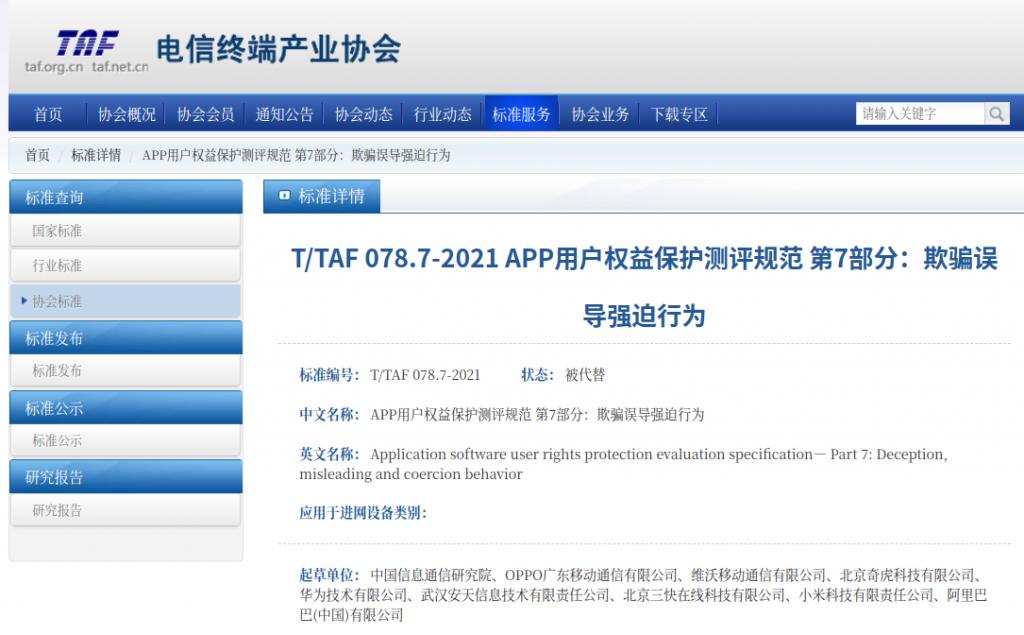Click the 状态 label
Image resolution: width=1024 pixels, height=635 pixels.
coord(537,375)
